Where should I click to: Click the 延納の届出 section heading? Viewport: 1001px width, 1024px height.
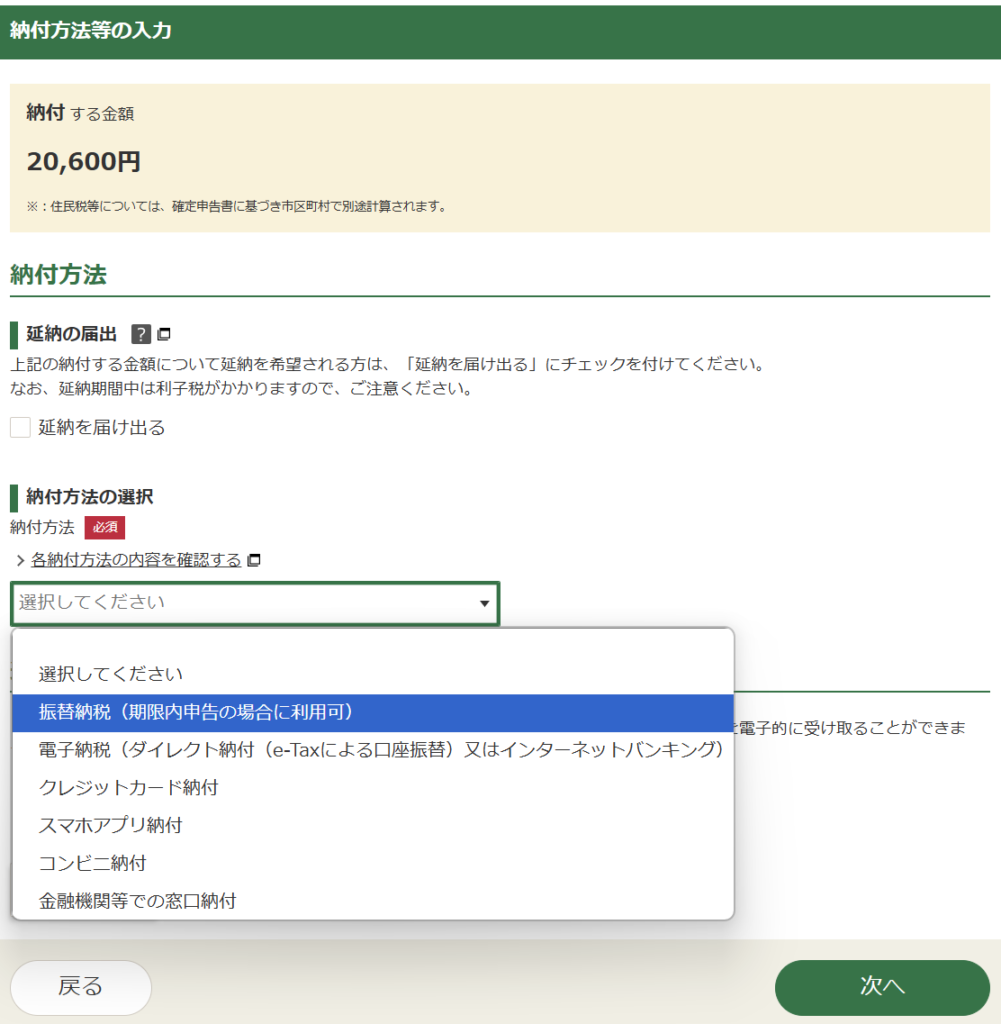coord(71,334)
